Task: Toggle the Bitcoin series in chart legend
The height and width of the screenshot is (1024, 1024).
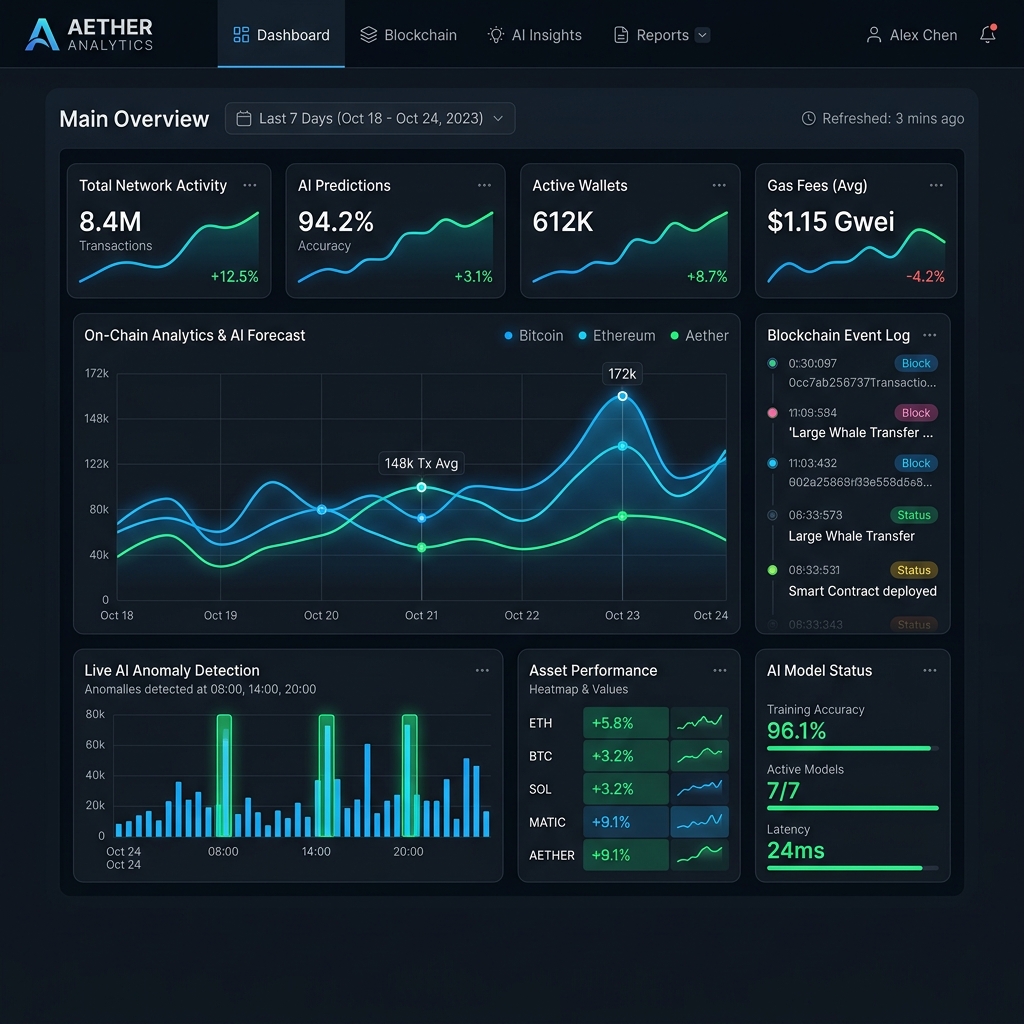Action: [533, 336]
